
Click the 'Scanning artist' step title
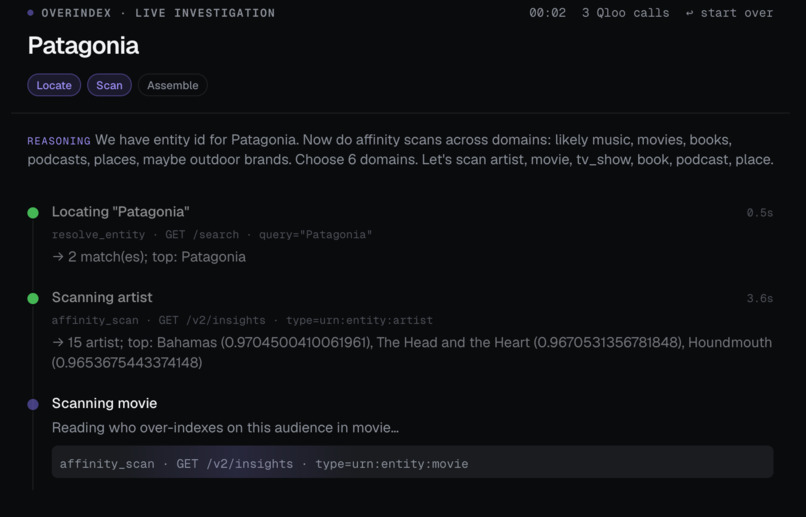(x=102, y=298)
